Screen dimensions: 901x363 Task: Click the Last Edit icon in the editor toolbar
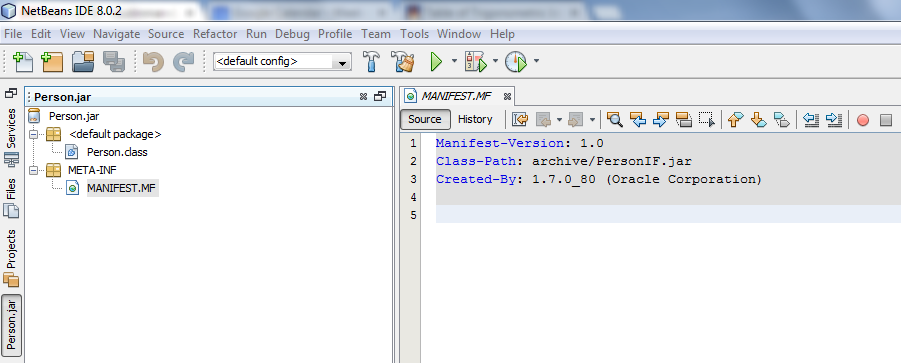520,119
